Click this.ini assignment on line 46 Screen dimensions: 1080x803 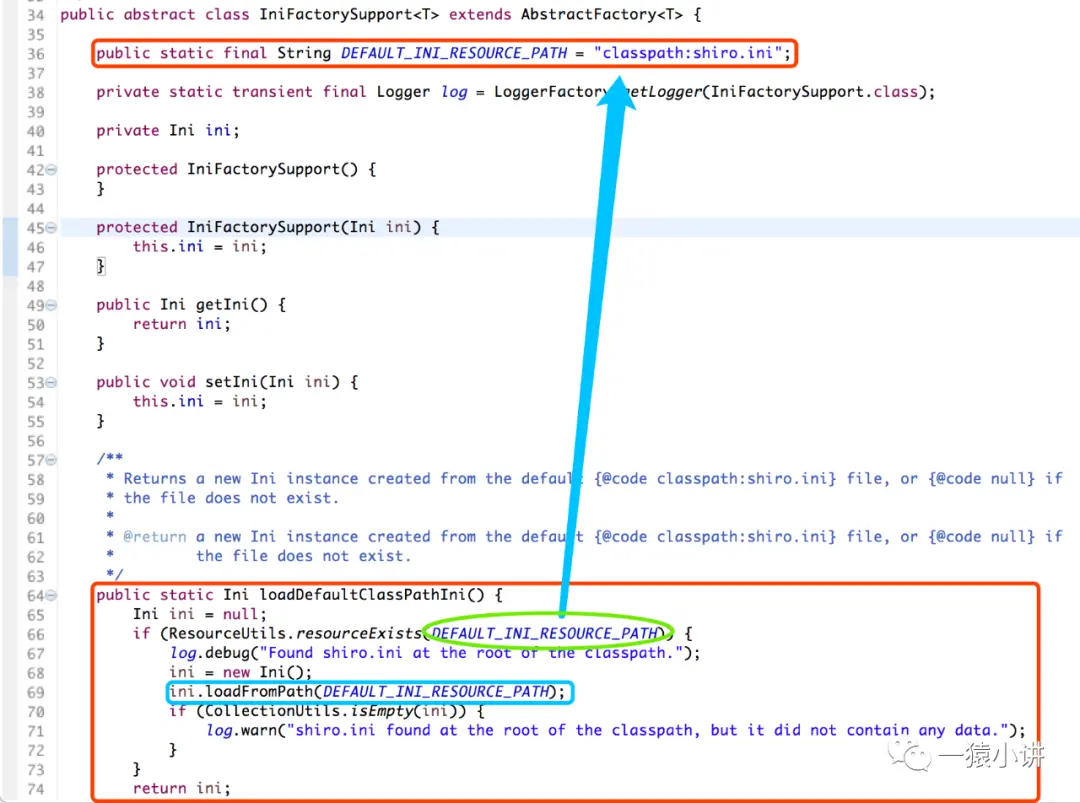[x=200, y=246]
